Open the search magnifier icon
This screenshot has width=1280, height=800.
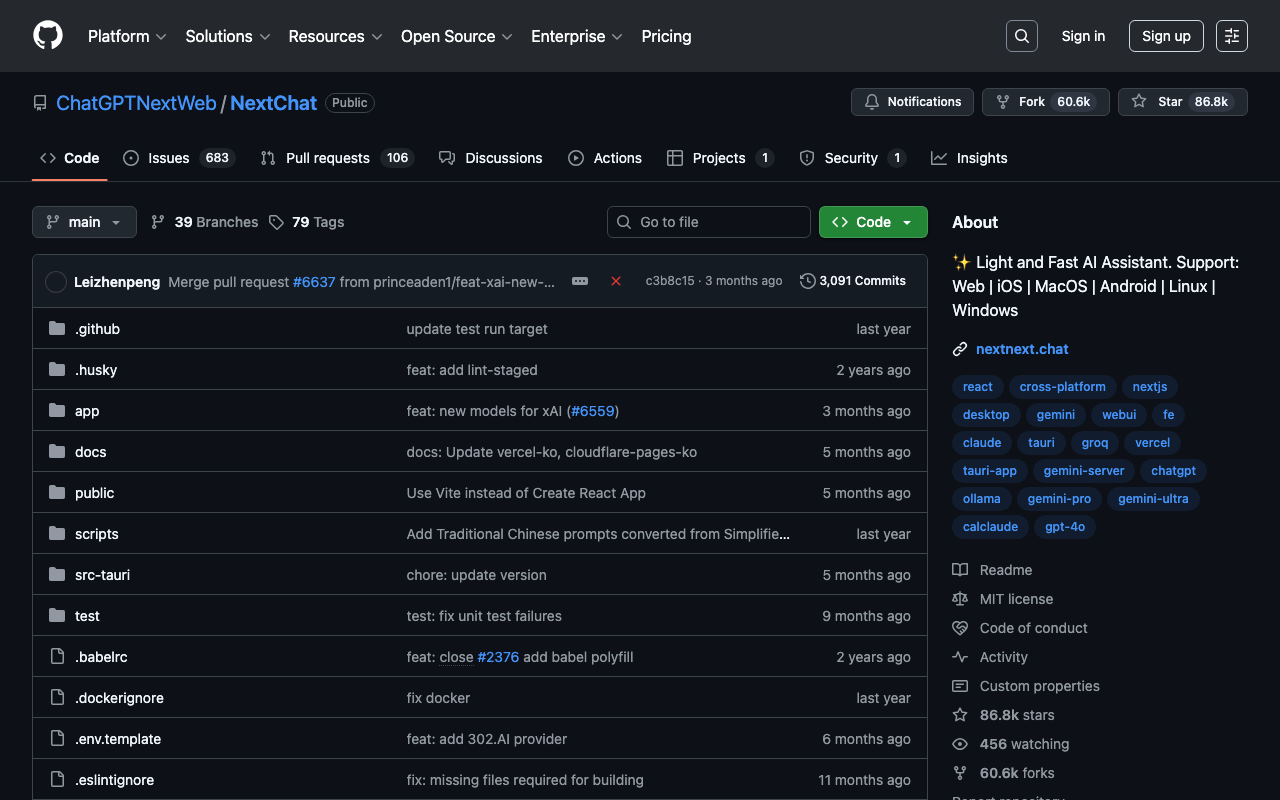pyautogui.click(x=1021, y=36)
